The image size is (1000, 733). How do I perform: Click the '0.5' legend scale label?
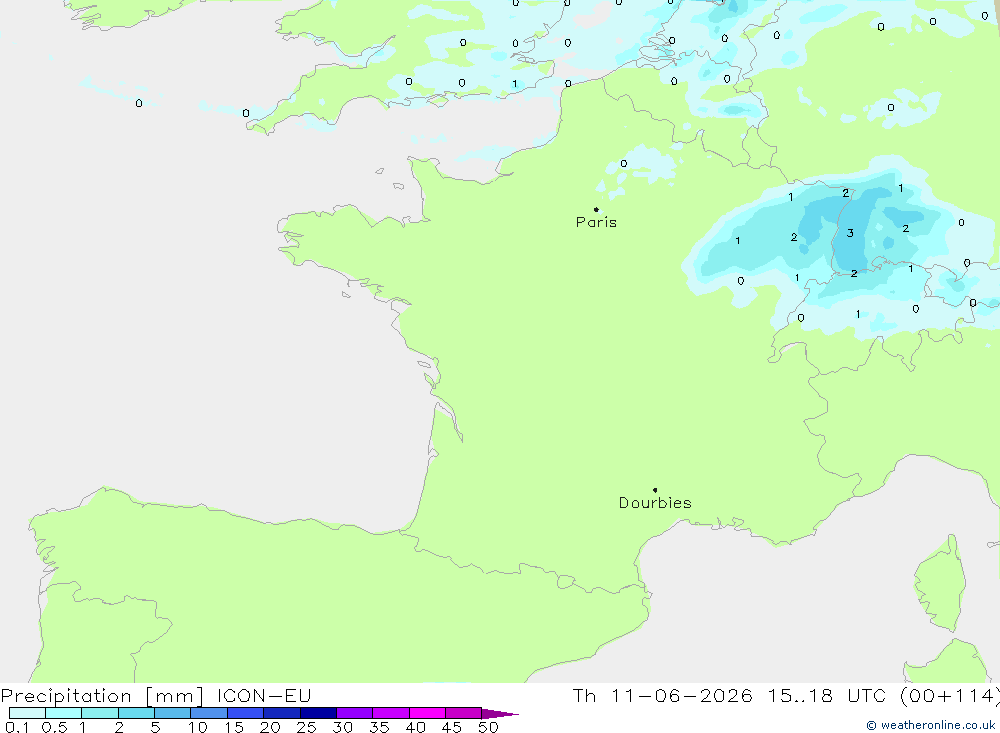coord(54,727)
